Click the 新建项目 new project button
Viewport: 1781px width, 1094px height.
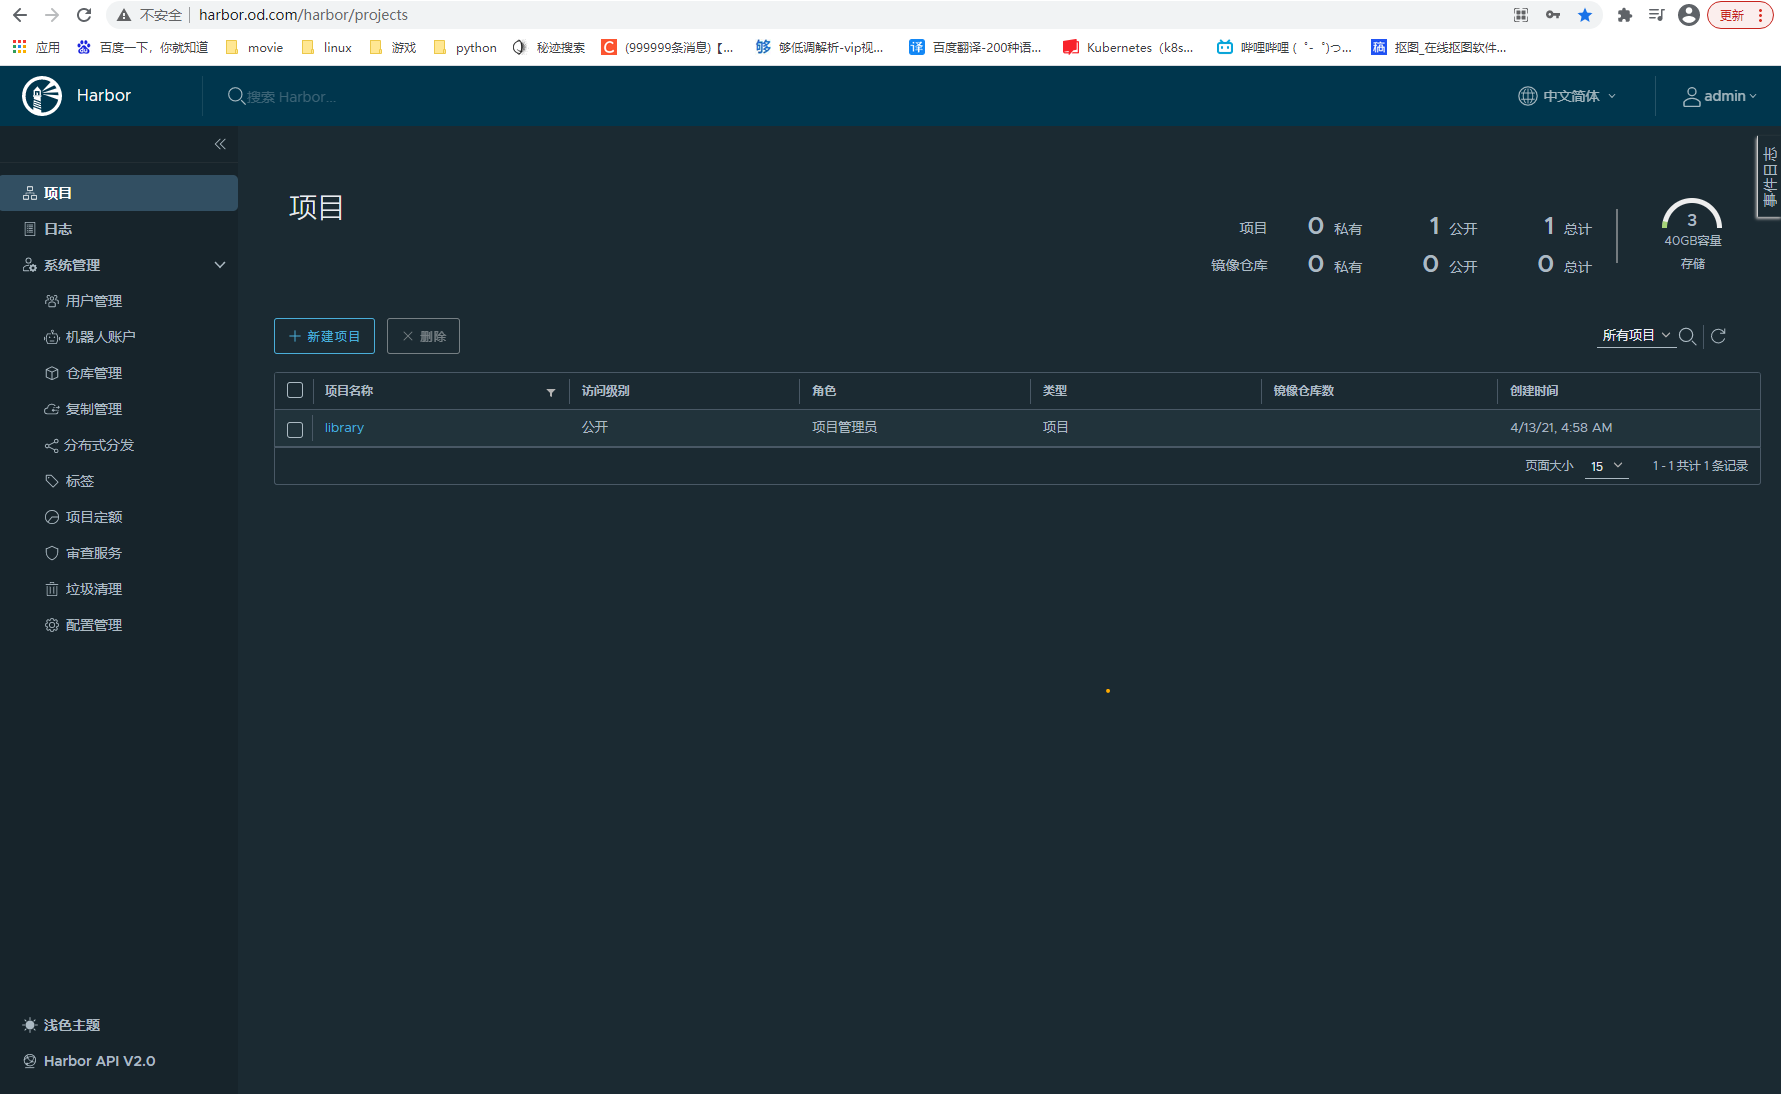(x=324, y=336)
